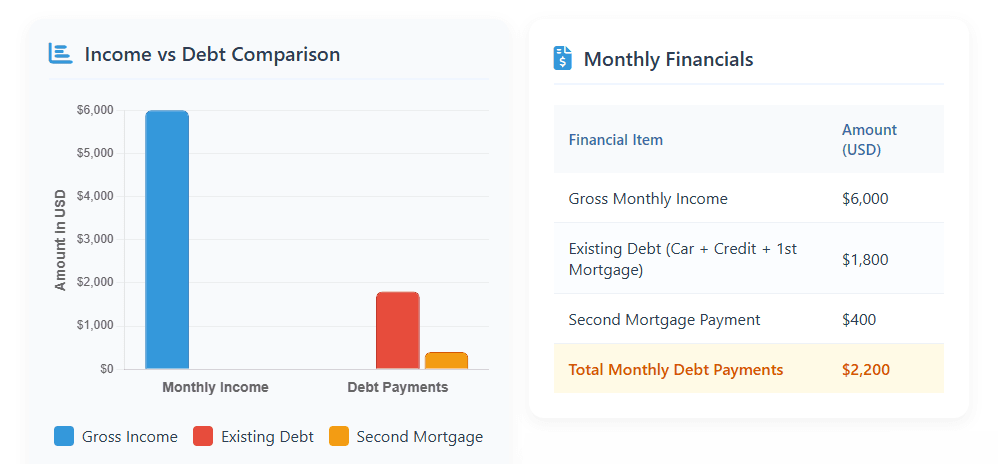Click the bar chart icon beside Income vs Debt Comparison

(60, 54)
